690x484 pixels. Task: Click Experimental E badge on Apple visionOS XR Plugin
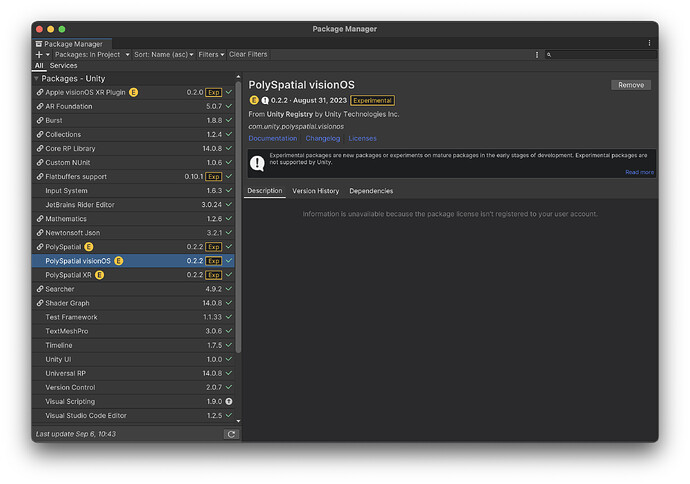[x=133, y=92]
